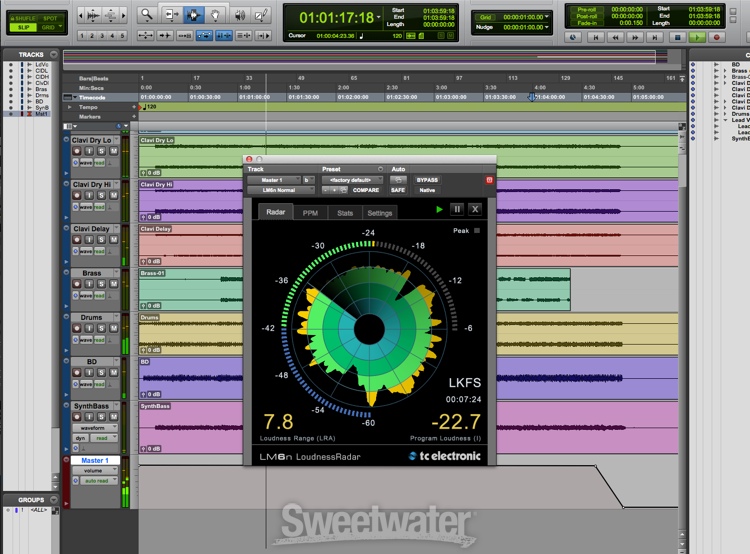Open the Nudge value dropdown arrow

(547, 27)
